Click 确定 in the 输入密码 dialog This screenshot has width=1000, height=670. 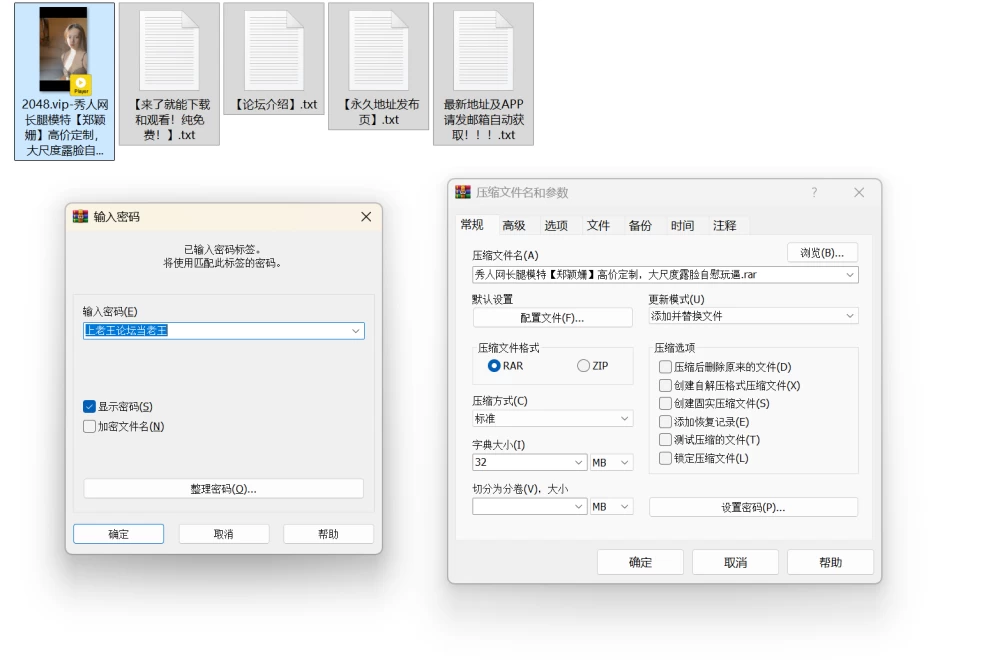point(119,534)
